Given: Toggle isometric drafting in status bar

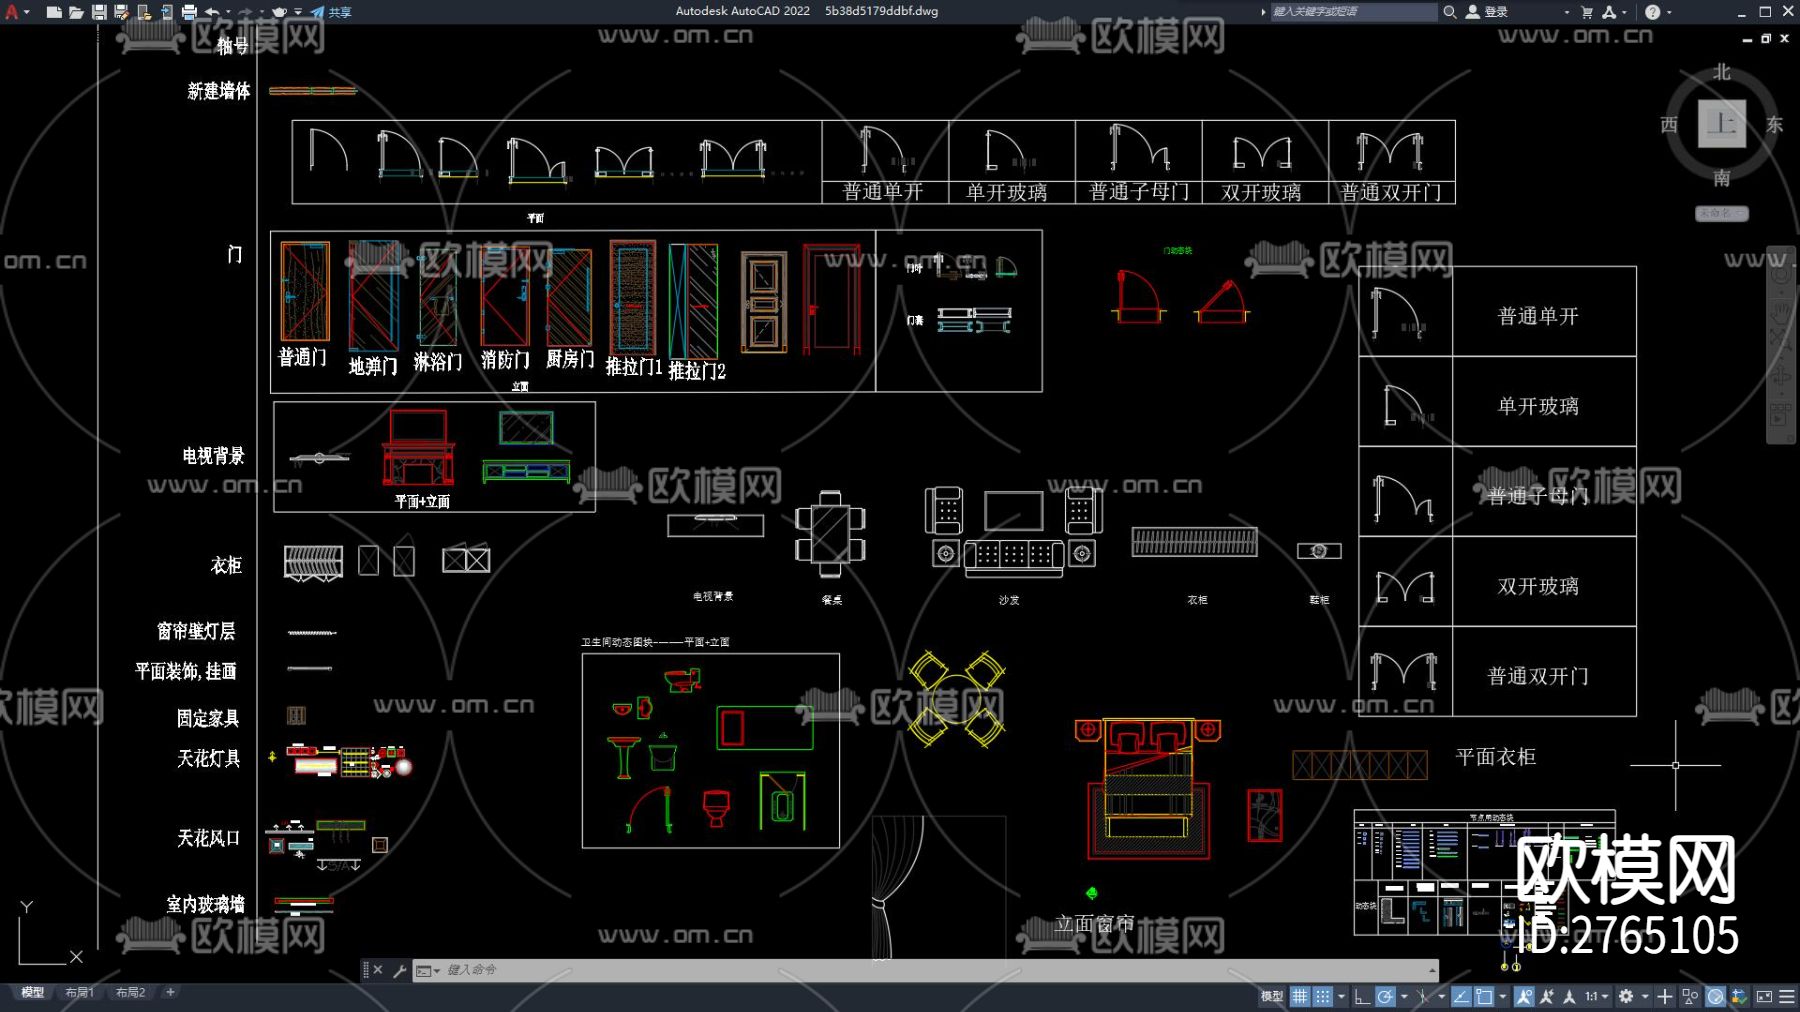Looking at the screenshot, I should (x=1423, y=996).
